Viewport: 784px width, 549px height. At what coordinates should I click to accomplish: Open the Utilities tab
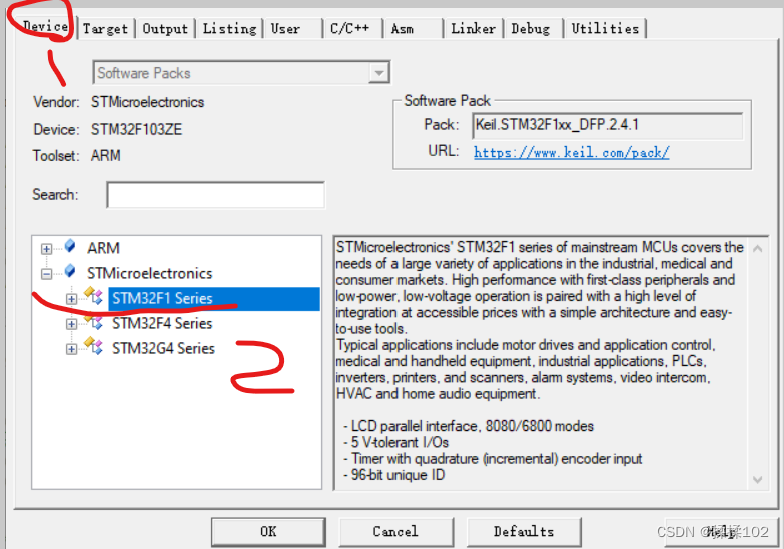[606, 28]
